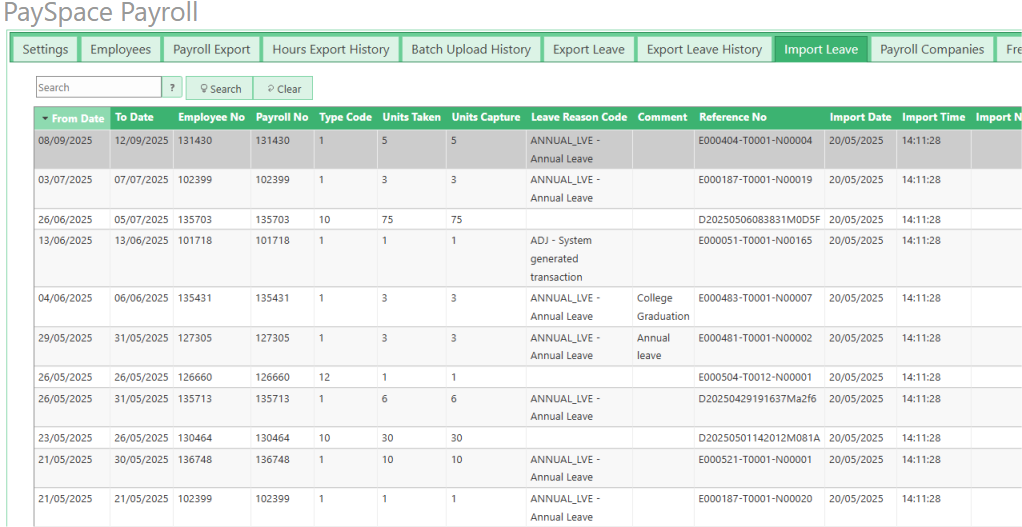
Task: Click the question mark help icon beside search
Action: coord(172,88)
